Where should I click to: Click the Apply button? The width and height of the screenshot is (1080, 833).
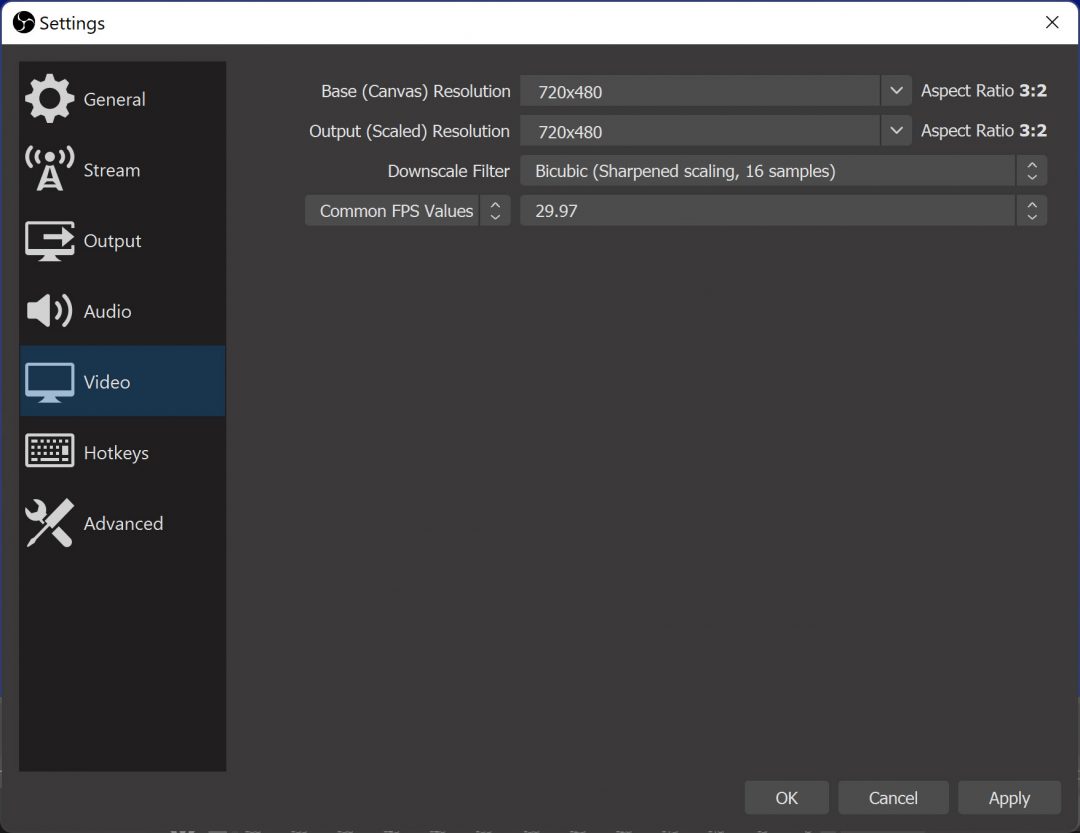tap(1009, 798)
